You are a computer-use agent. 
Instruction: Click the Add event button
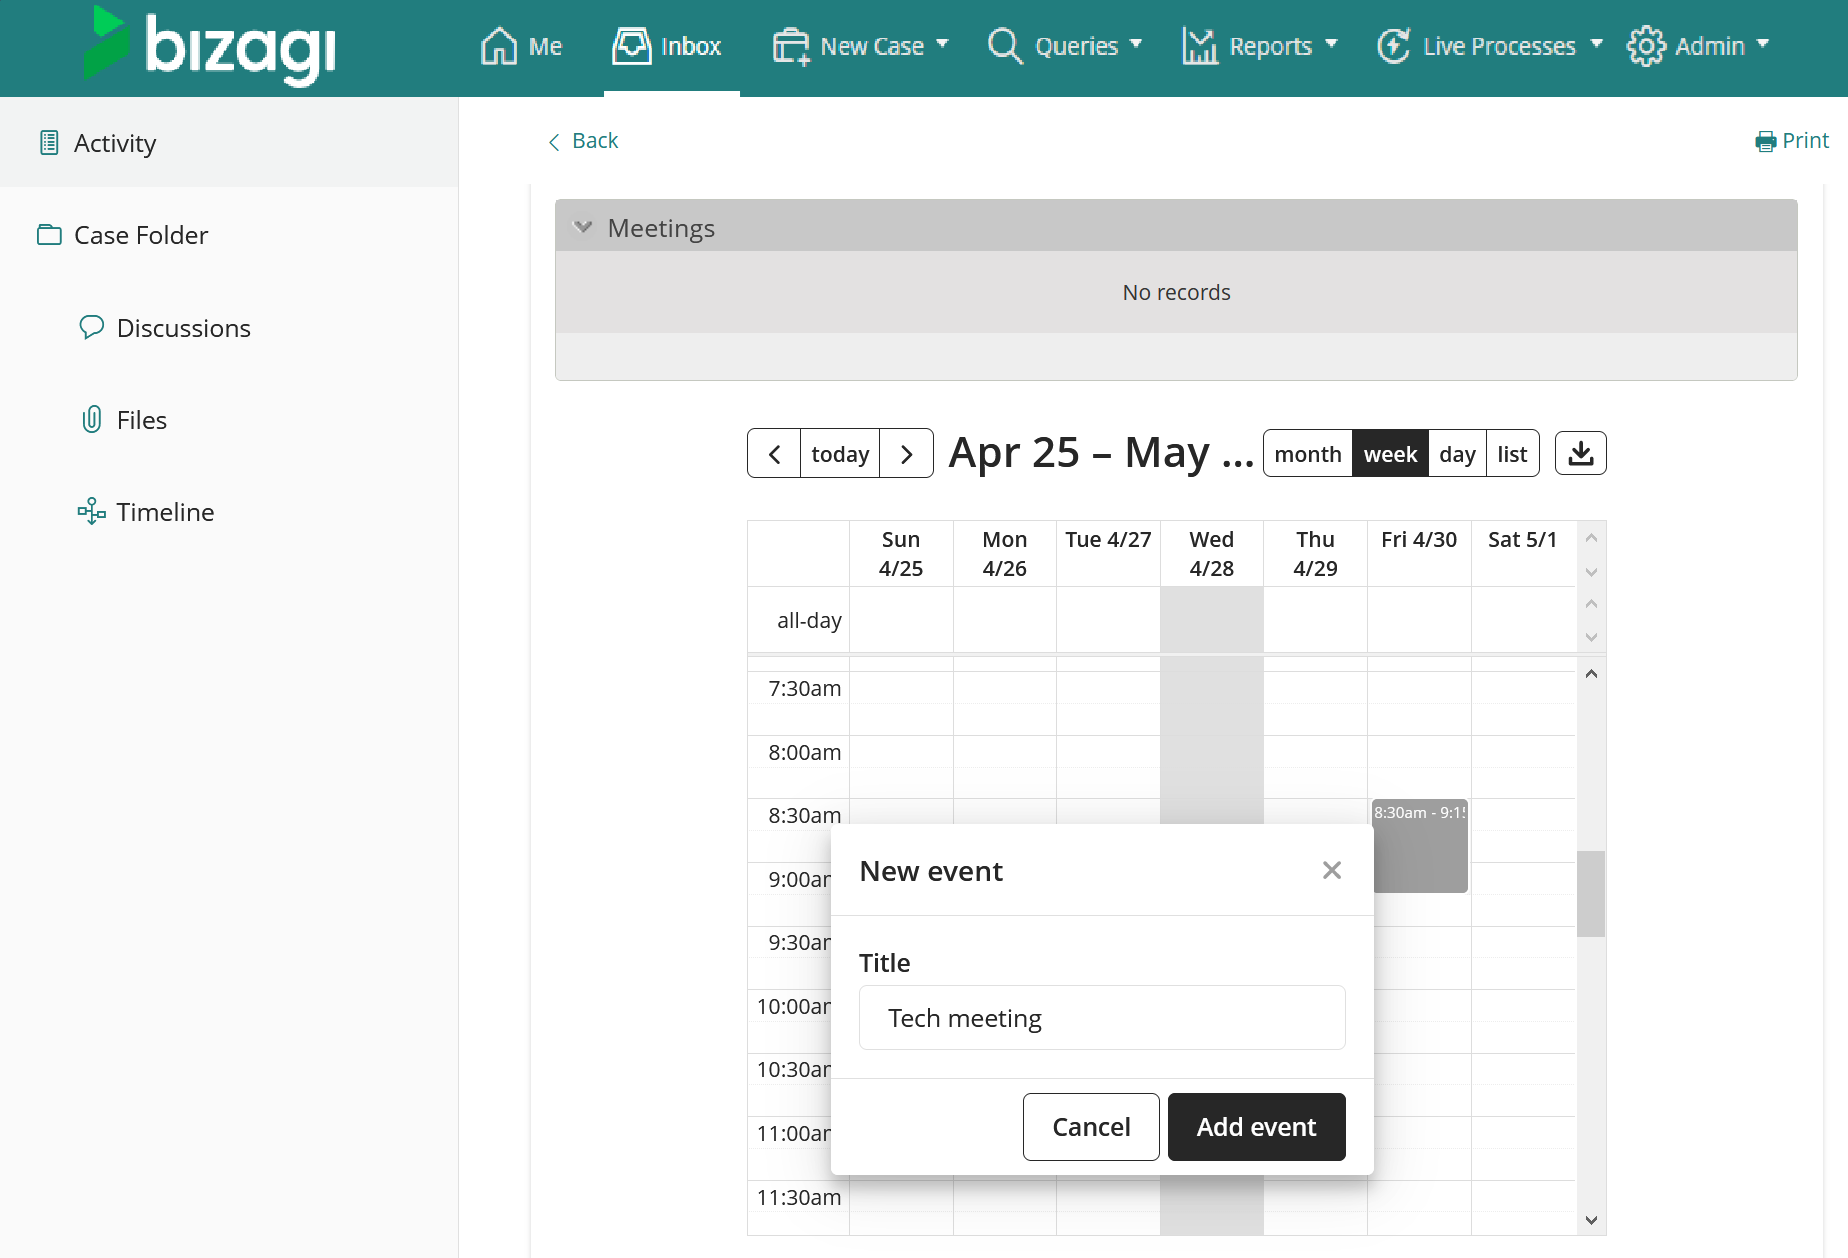click(1256, 1127)
